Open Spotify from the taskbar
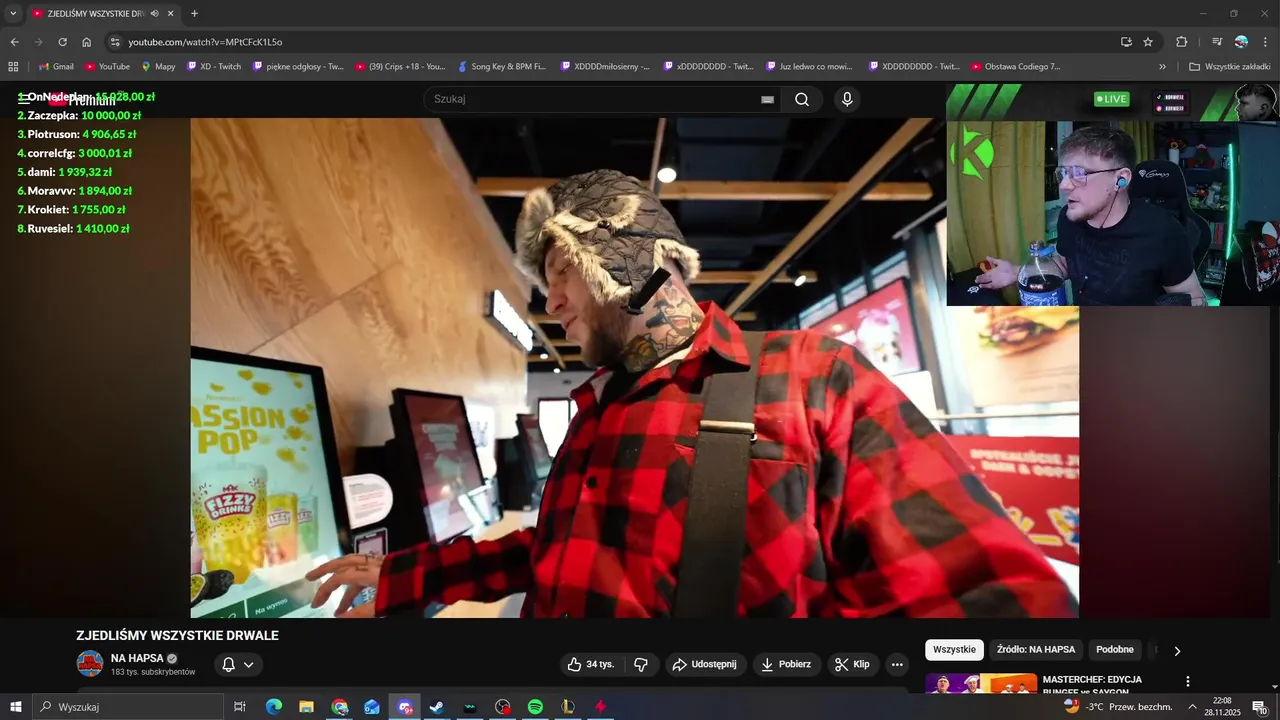This screenshot has height=720, width=1280. tap(535, 707)
